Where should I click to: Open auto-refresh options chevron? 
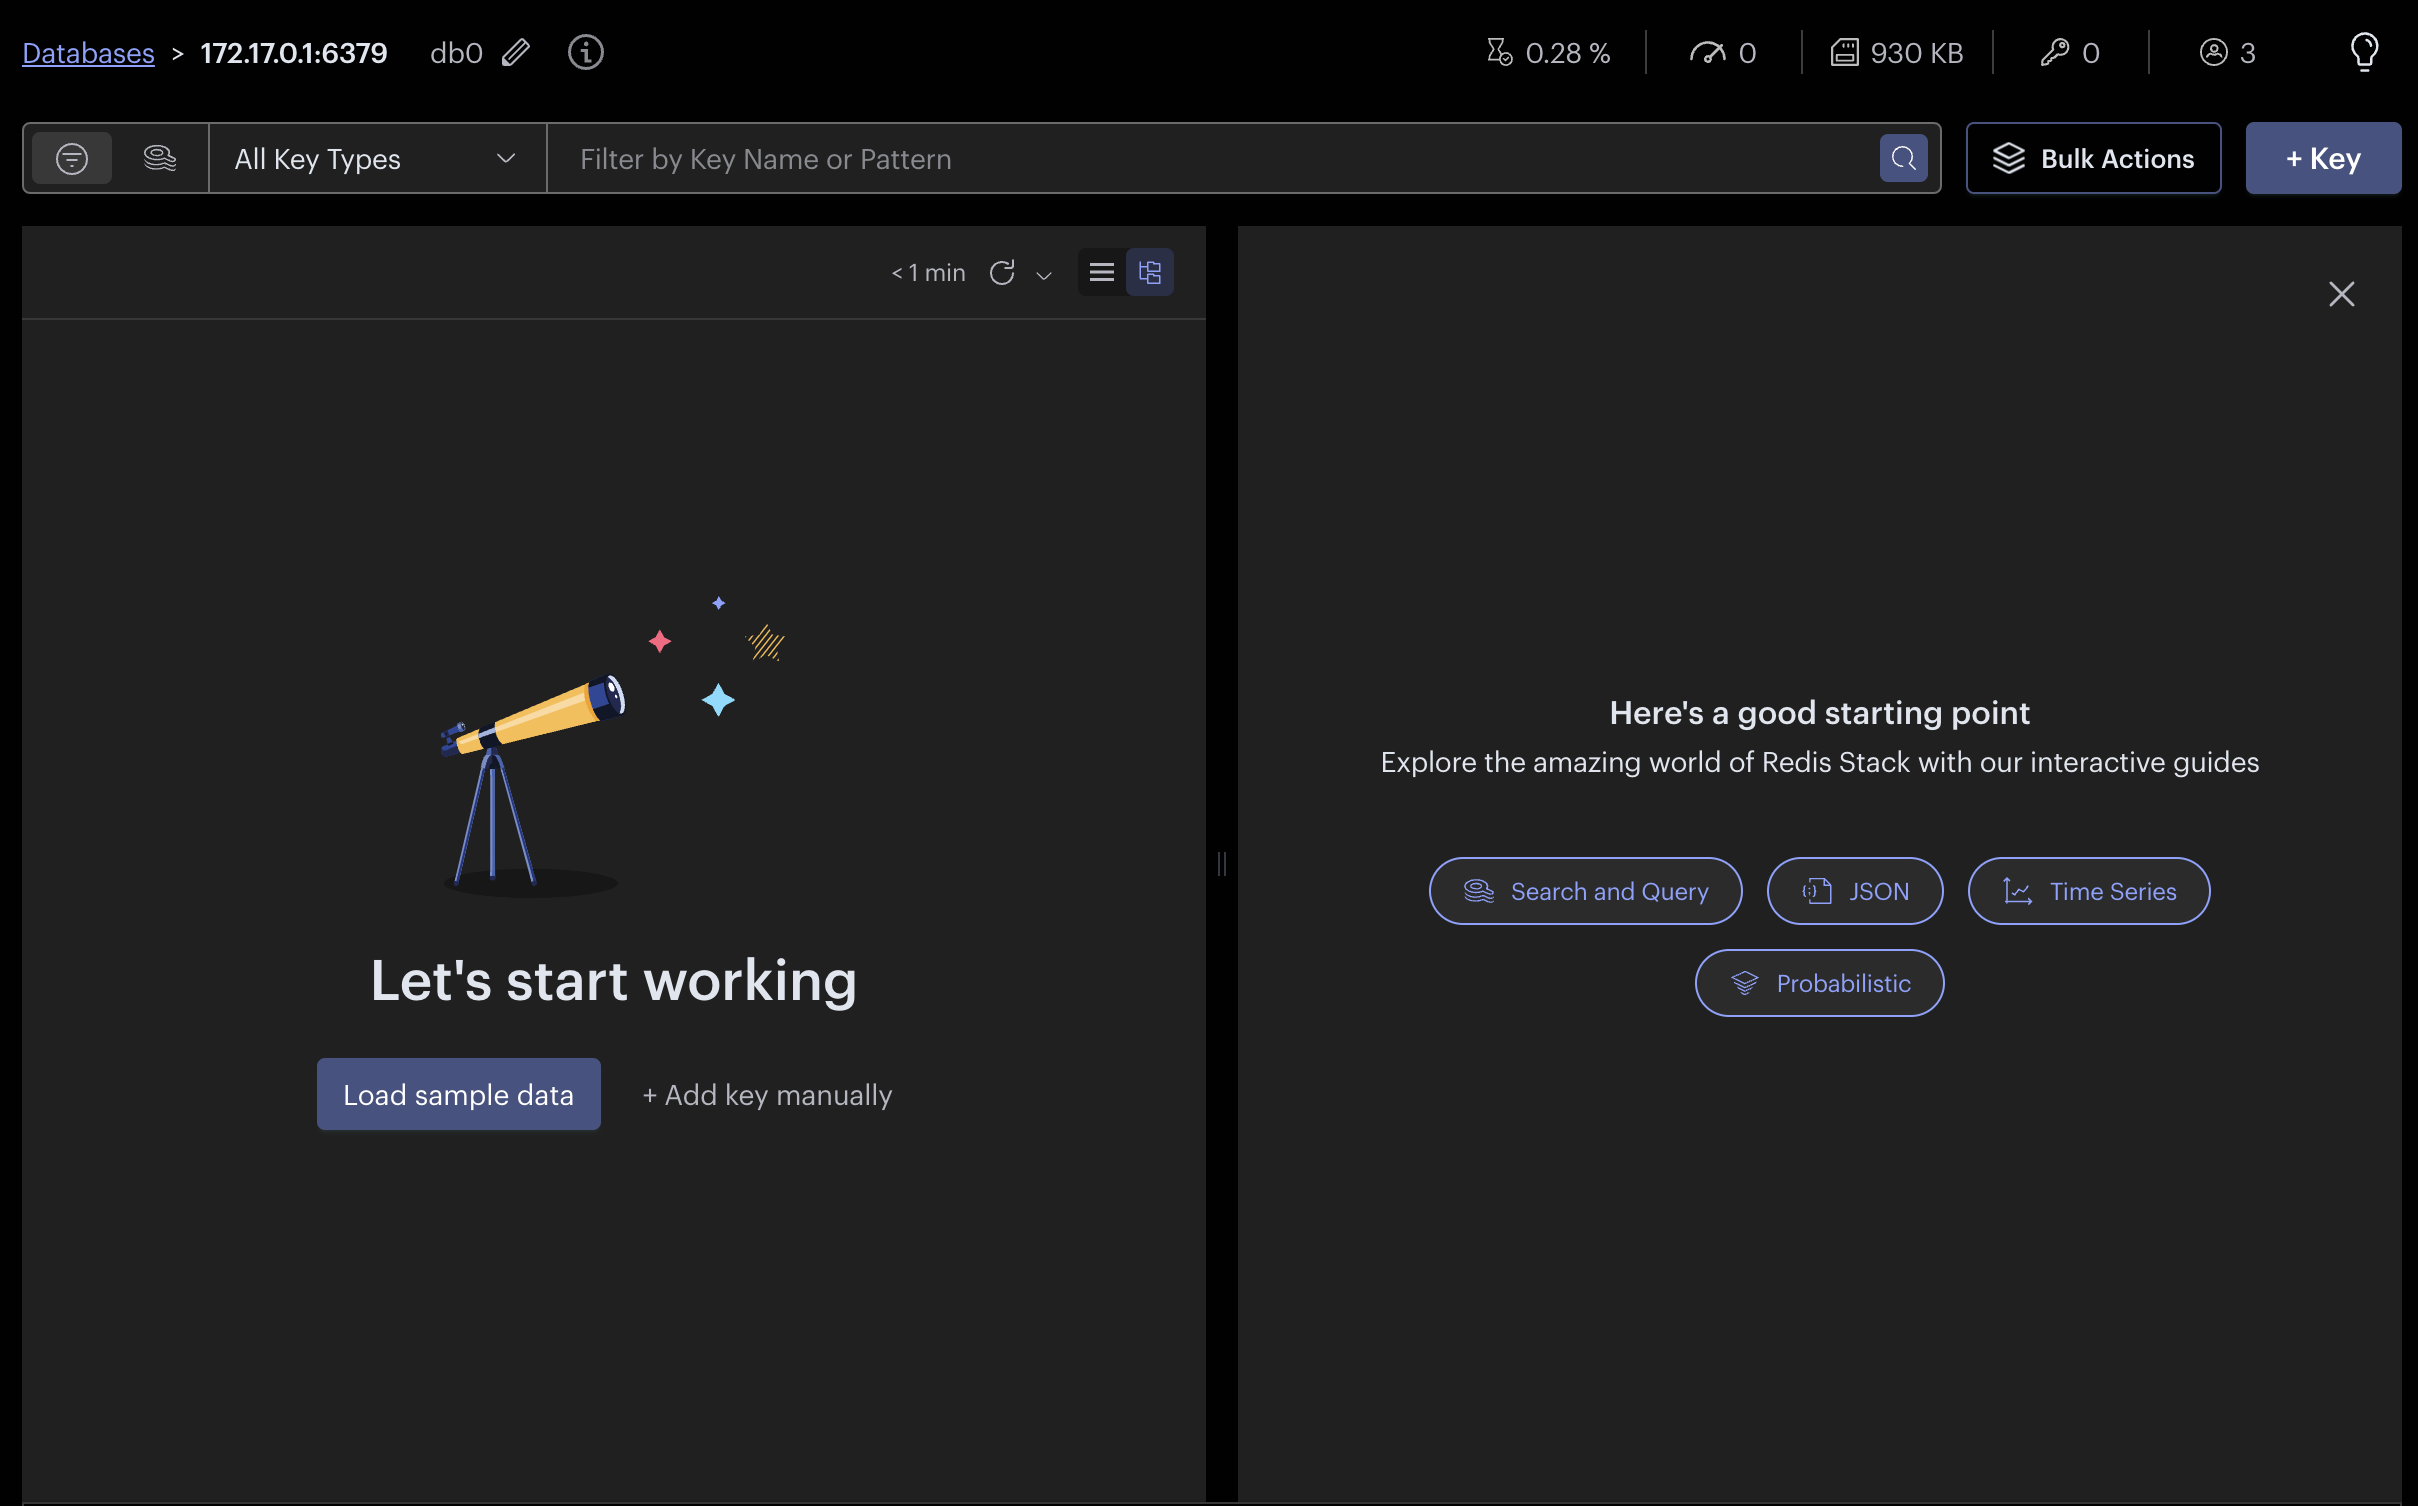click(x=1044, y=274)
